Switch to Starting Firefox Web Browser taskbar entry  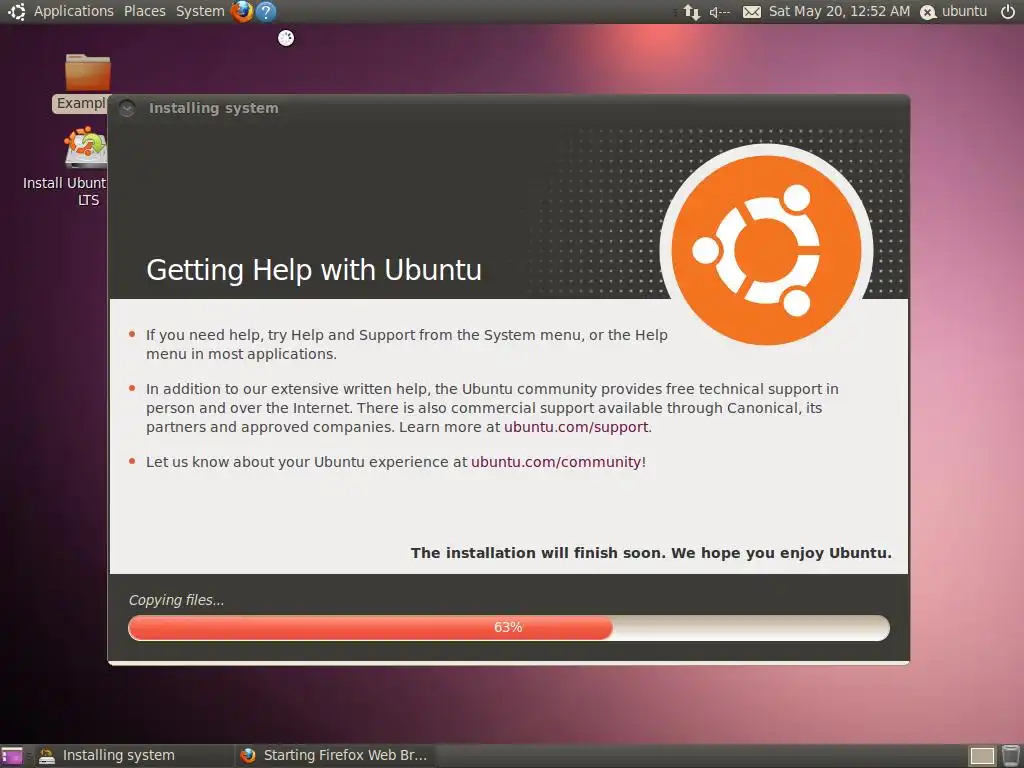pyautogui.click(x=334, y=756)
